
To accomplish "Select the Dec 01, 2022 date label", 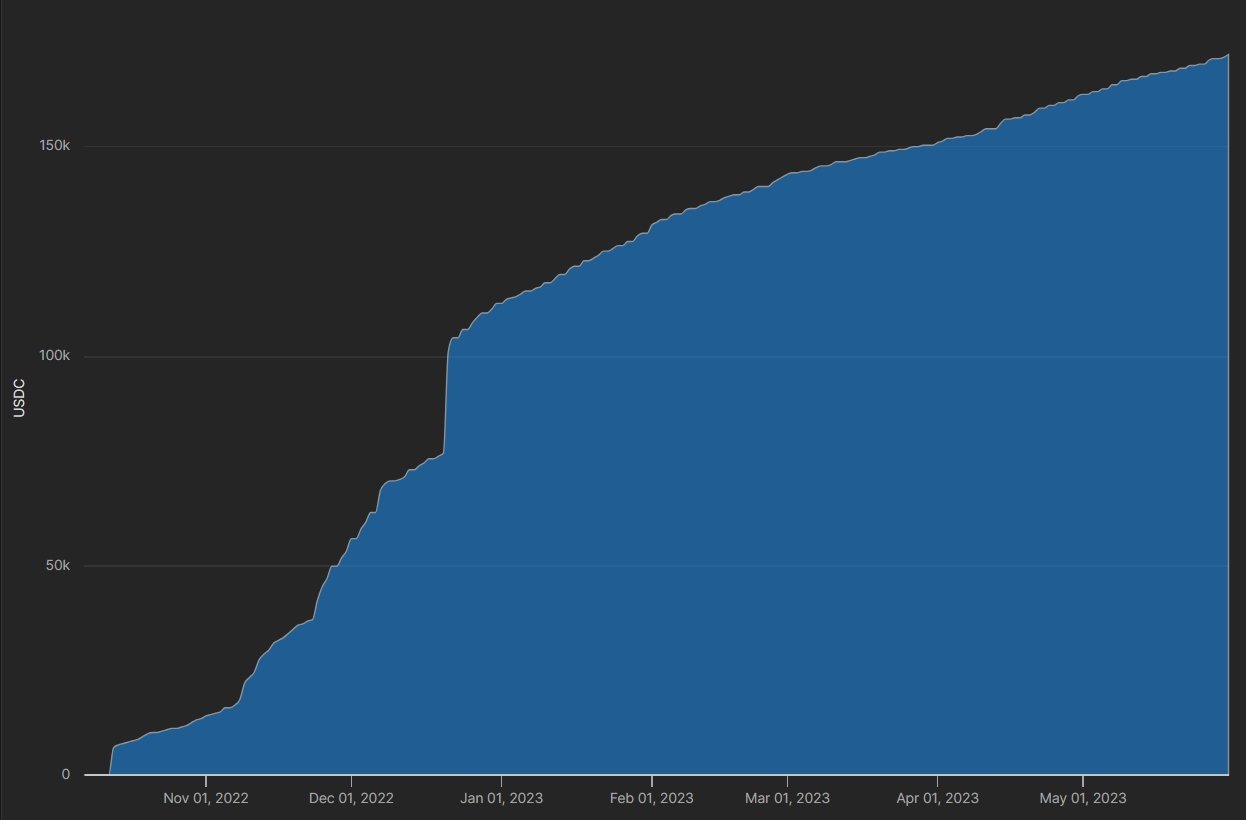I will (x=352, y=798).
